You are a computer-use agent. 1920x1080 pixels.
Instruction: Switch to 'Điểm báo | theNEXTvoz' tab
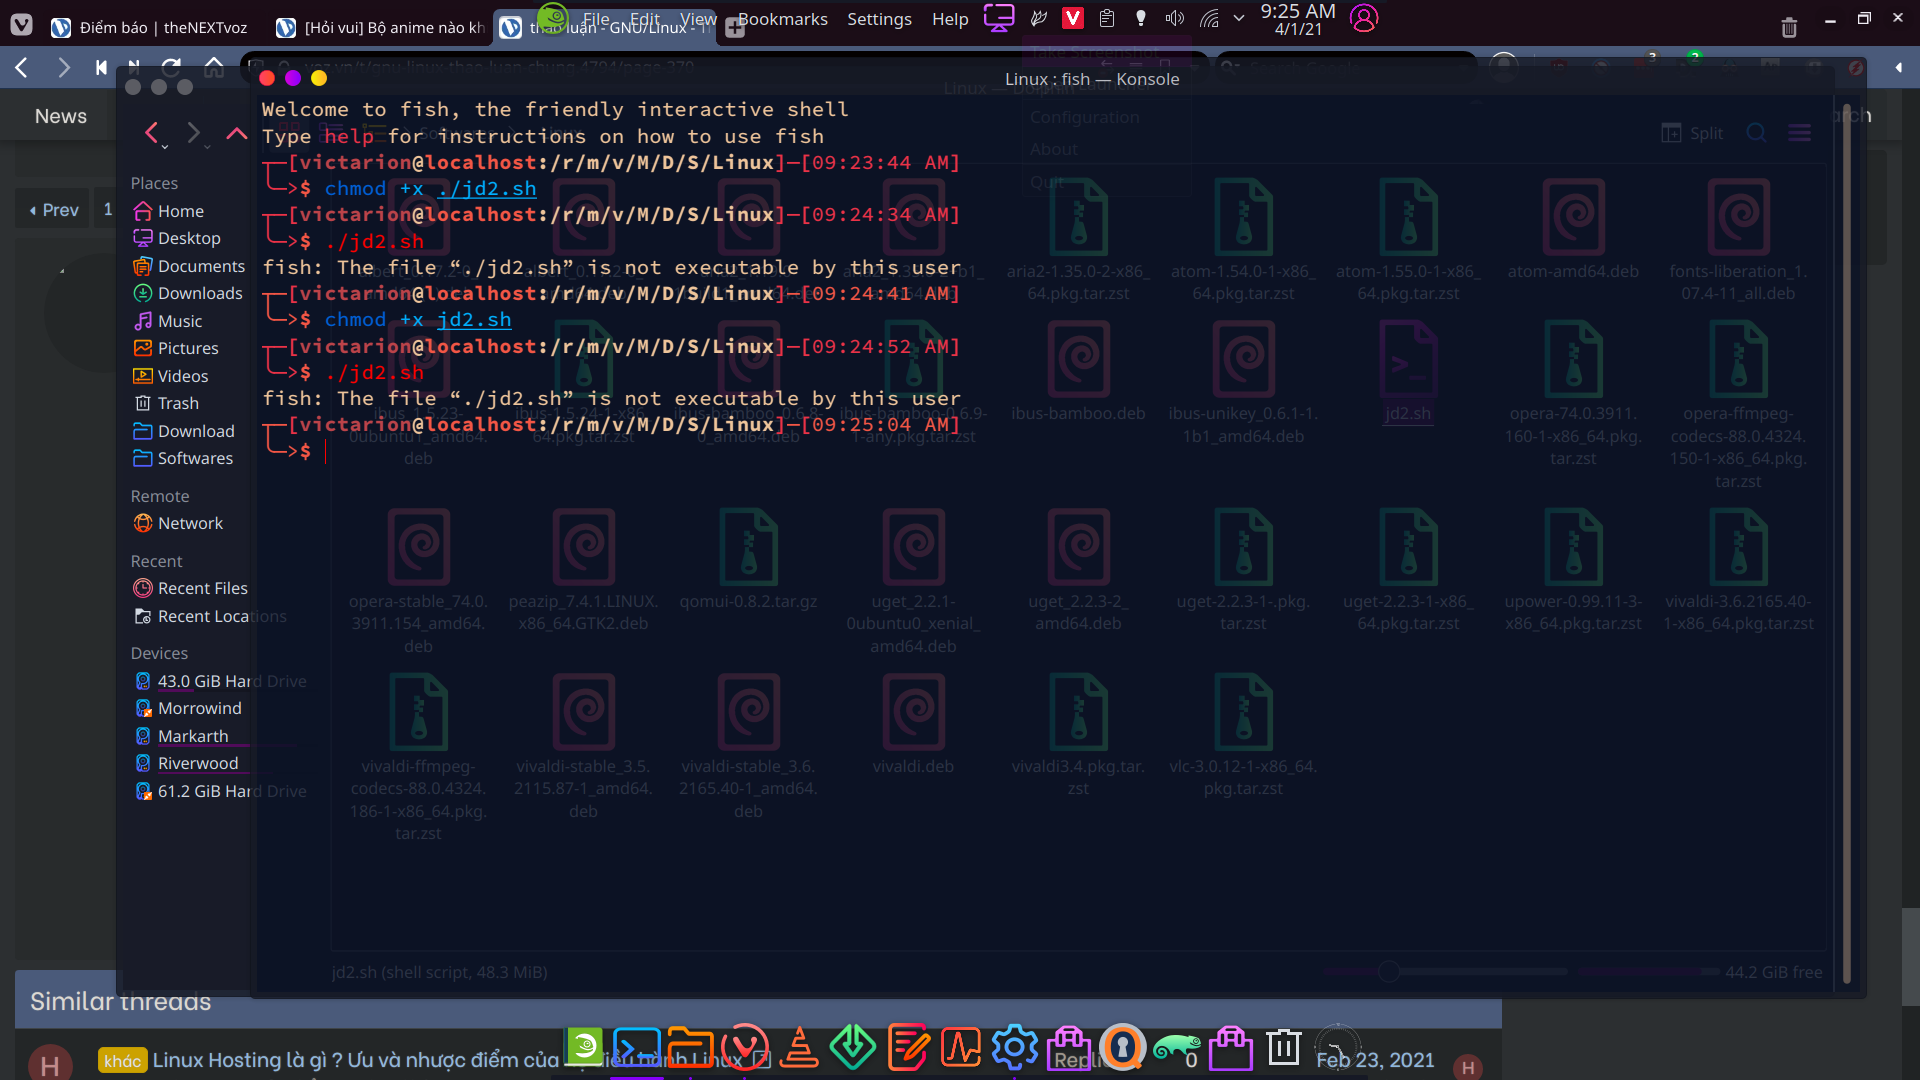pyautogui.click(x=151, y=27)
